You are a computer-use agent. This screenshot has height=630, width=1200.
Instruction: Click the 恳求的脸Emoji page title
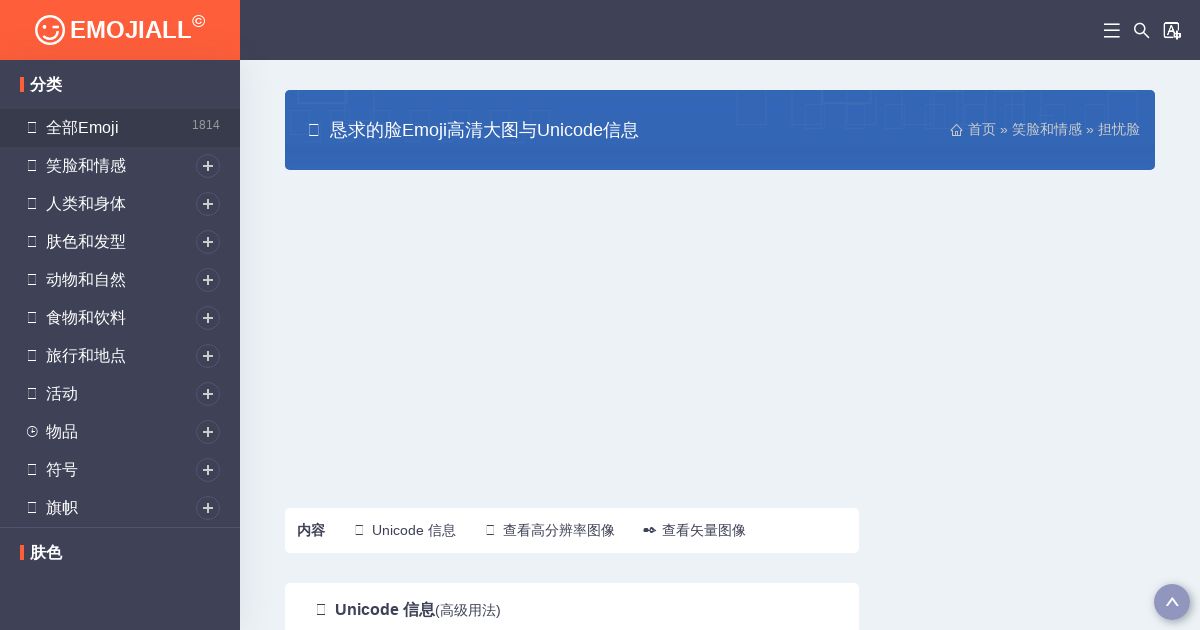pos(484,130)
